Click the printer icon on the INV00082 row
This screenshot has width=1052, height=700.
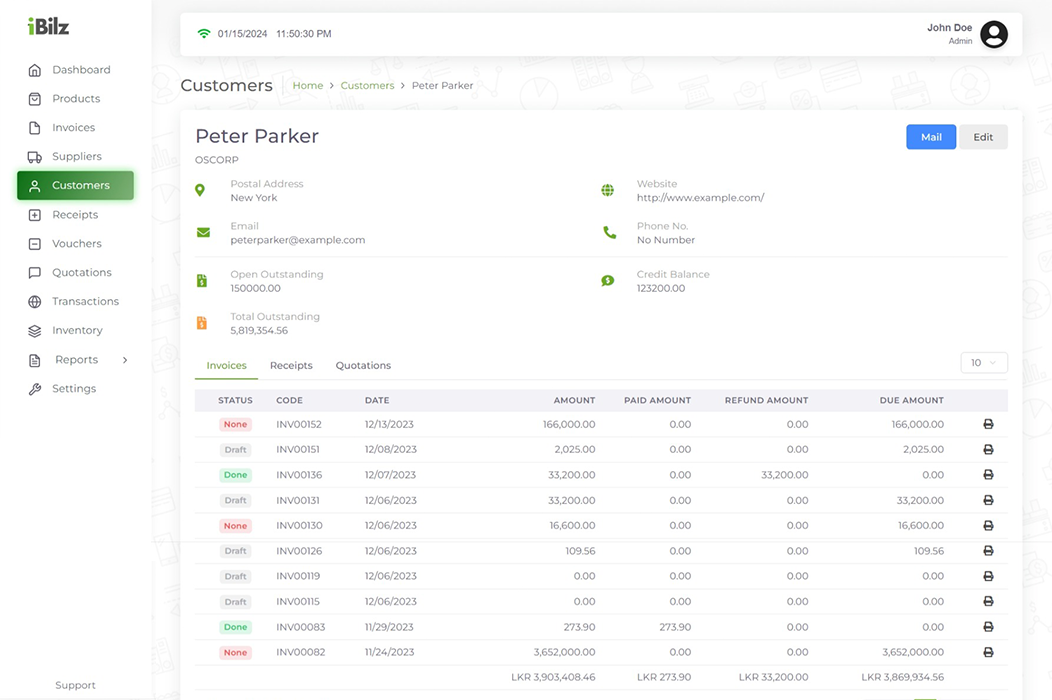pos(988,653)
